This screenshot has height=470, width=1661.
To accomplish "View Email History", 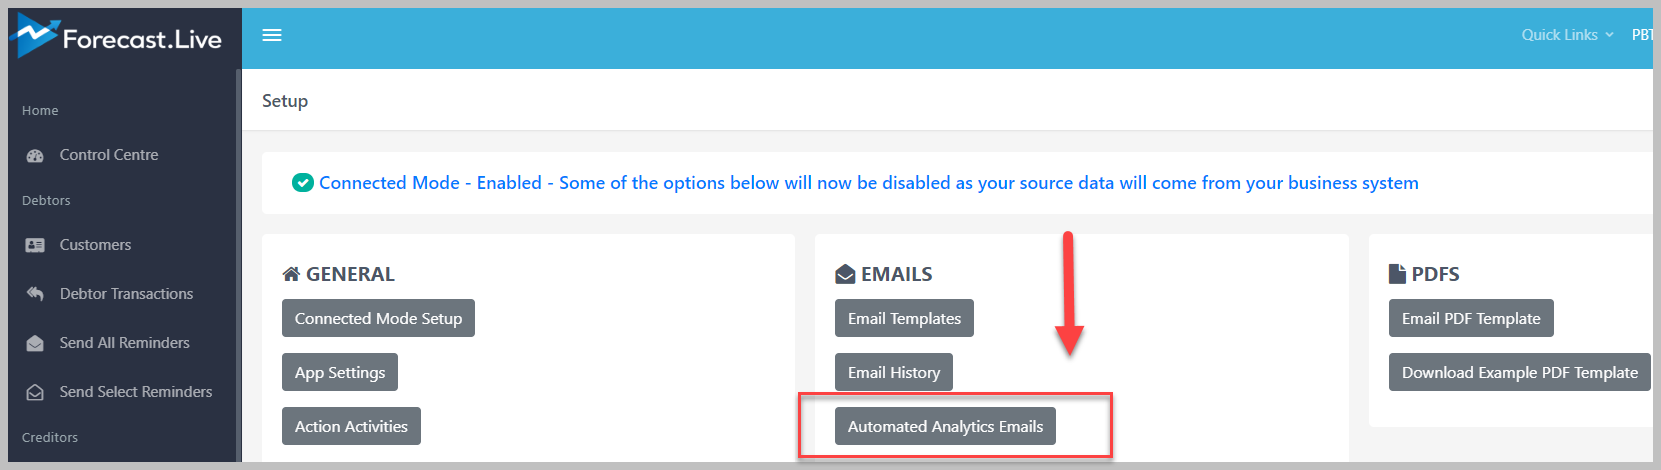I will tap(894, 372).
